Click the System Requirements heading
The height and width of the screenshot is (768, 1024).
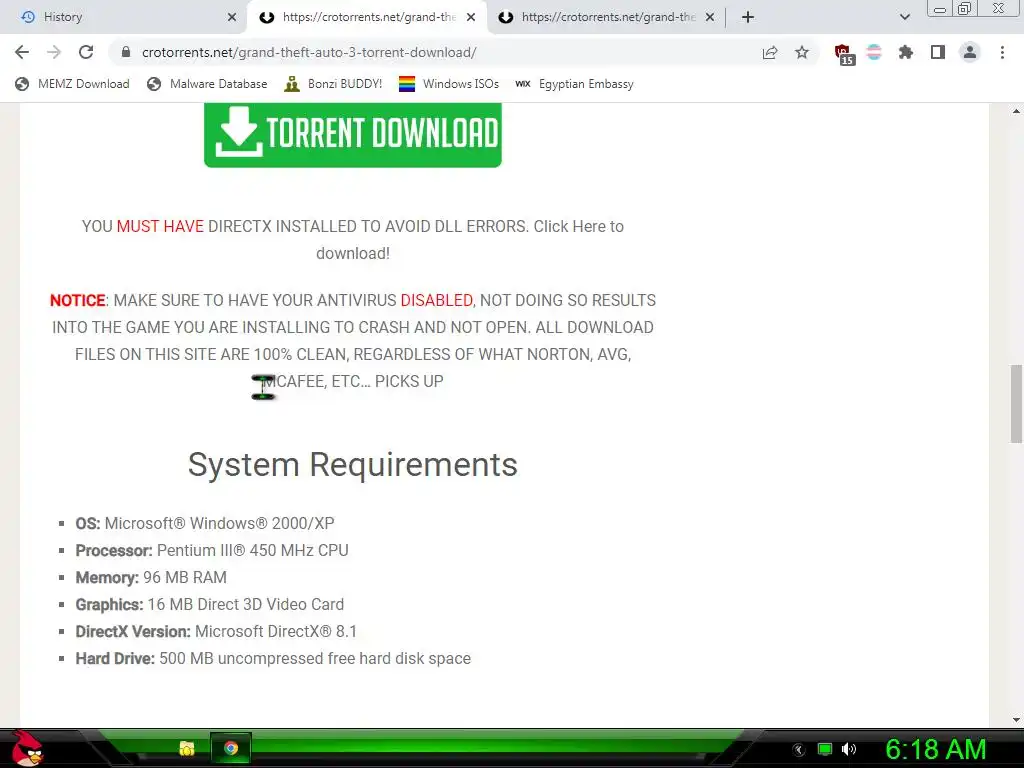pos(353,464)
